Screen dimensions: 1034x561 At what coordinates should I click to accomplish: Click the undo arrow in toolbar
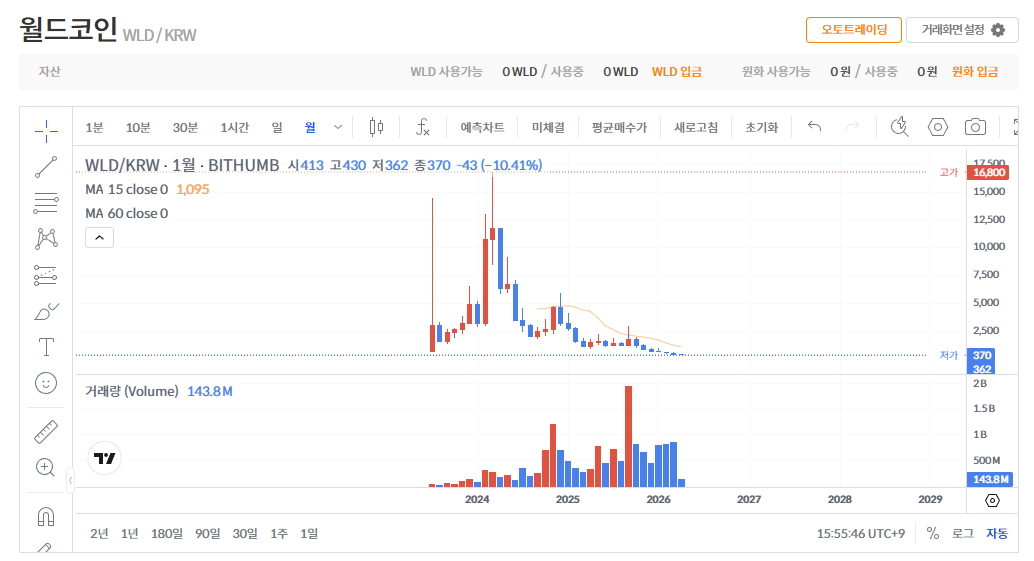(814, 127)
